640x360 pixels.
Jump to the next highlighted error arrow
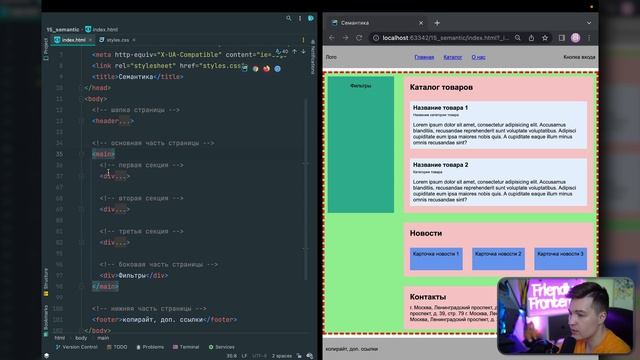point(303,52)
